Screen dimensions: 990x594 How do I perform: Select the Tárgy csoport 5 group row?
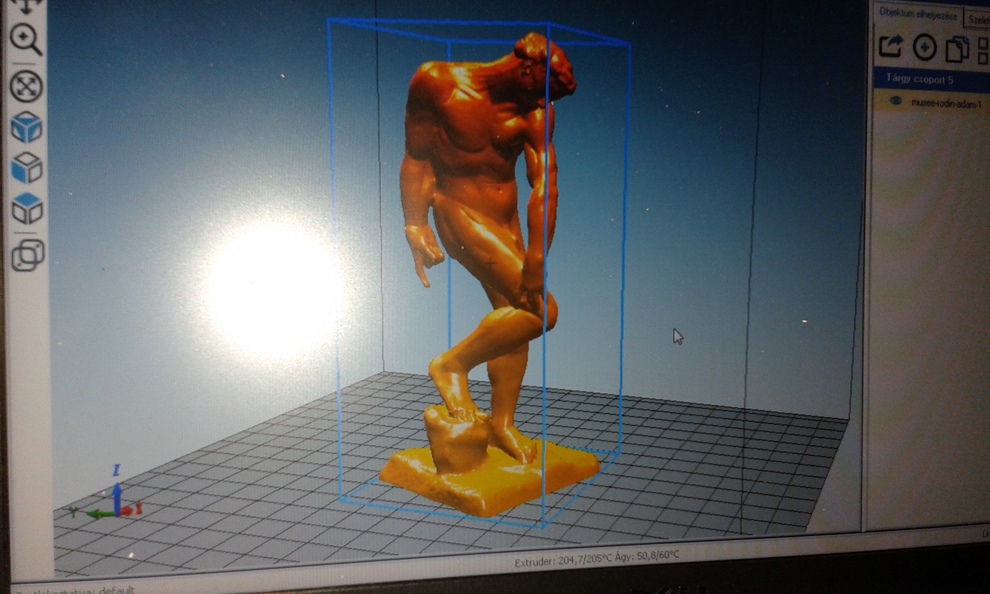click(x=925, y=79)
